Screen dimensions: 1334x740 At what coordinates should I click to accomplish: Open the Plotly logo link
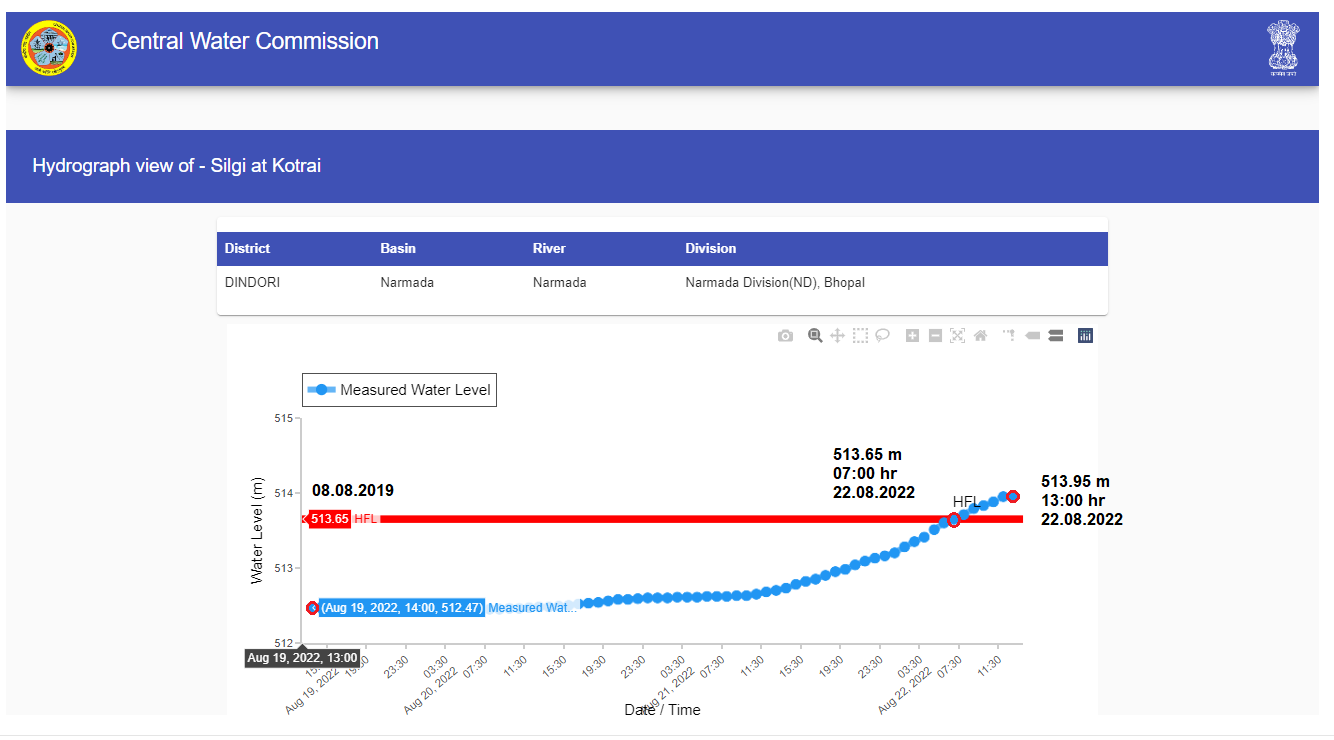pyautogui.click(x=1085, y=336)
